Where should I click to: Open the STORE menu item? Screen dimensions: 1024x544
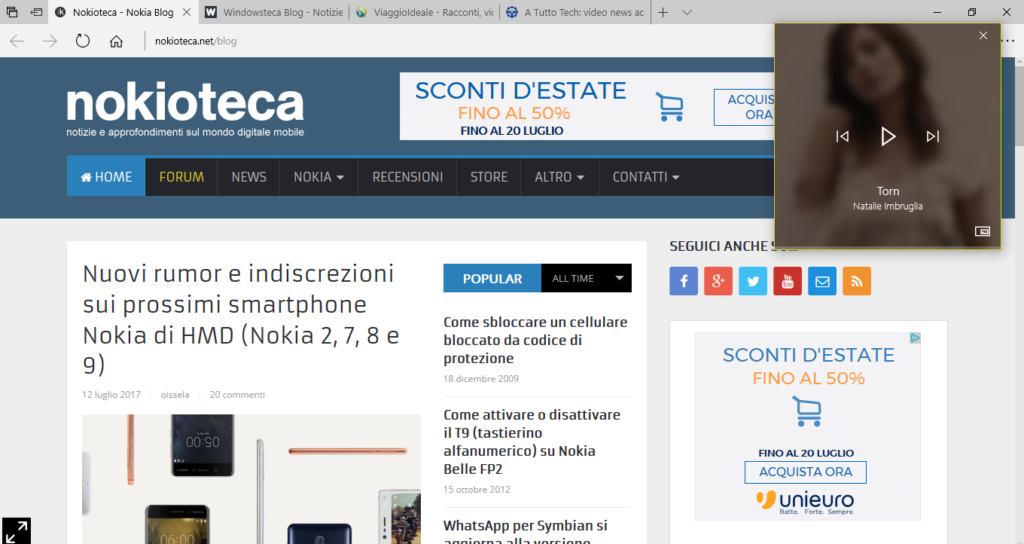pyautogui.click(x=488, y=177)
